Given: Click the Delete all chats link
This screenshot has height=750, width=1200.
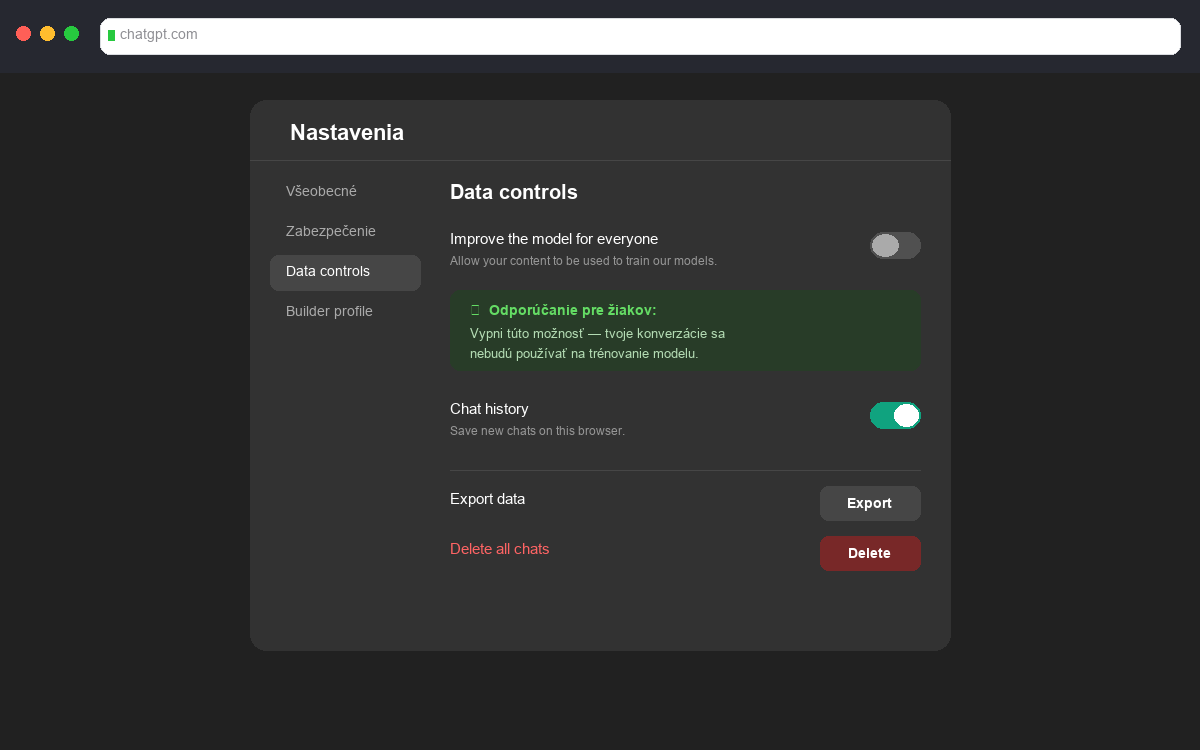Looking at the screenshot, I should point(499,549).
